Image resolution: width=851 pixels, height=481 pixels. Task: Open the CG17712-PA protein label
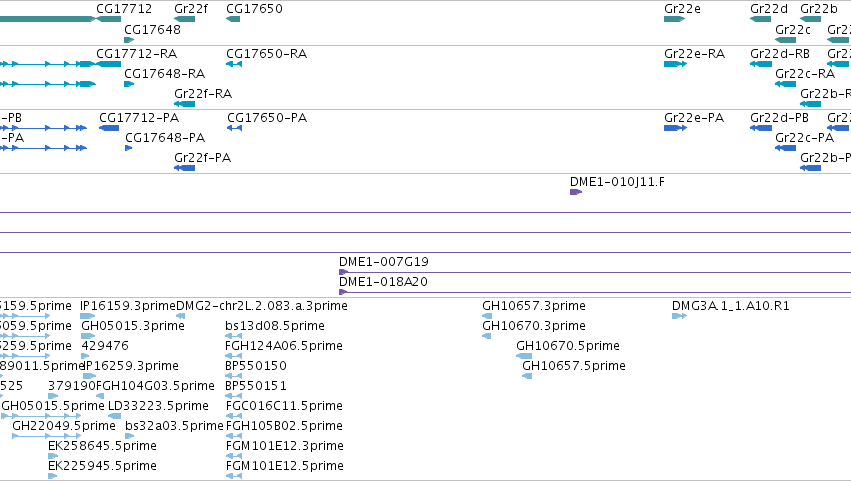tap(139, 118)
